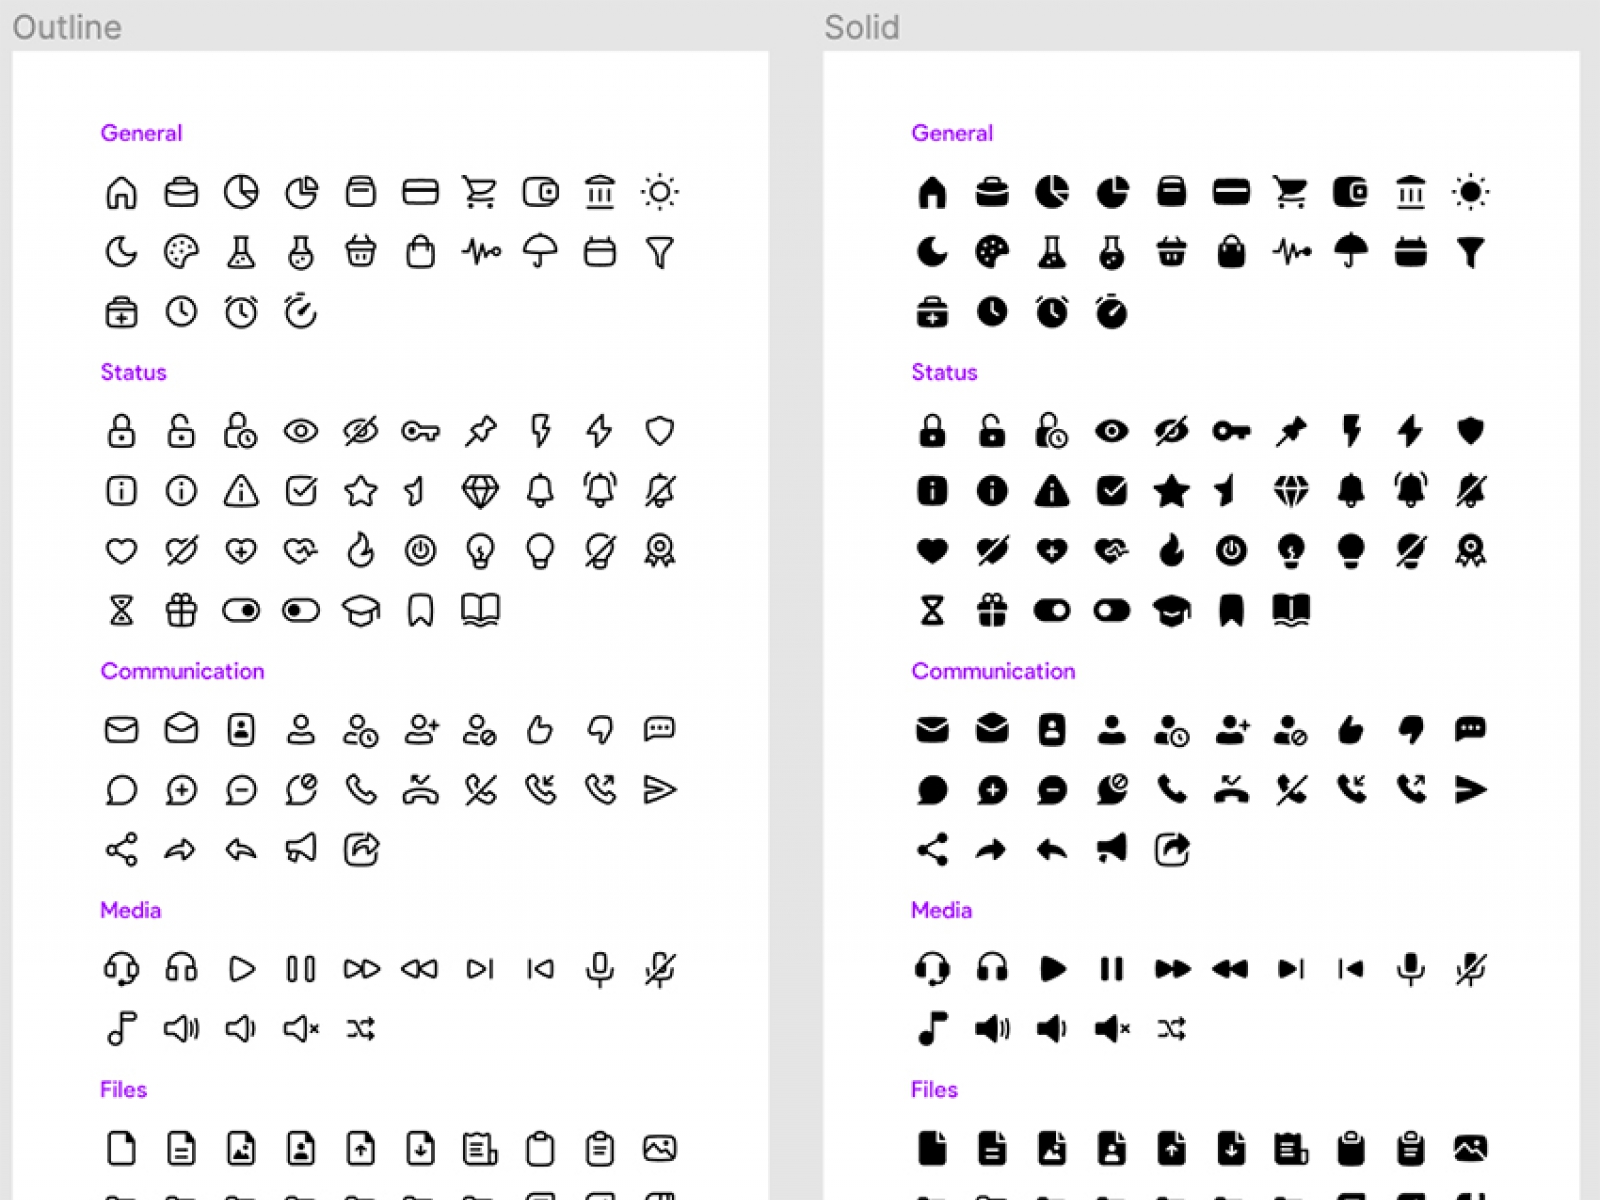Select the sun brightness icon in General row
This screenshot has width=1600, height=1200.
(661, 191)
